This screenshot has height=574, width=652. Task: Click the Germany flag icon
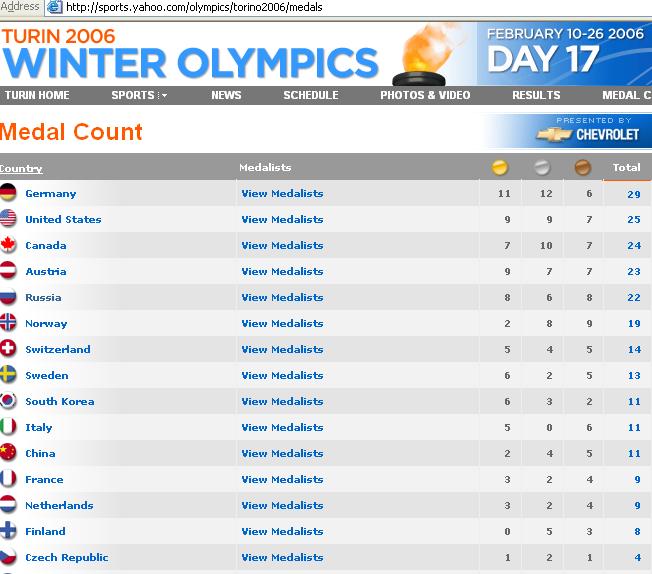(8, 193)
